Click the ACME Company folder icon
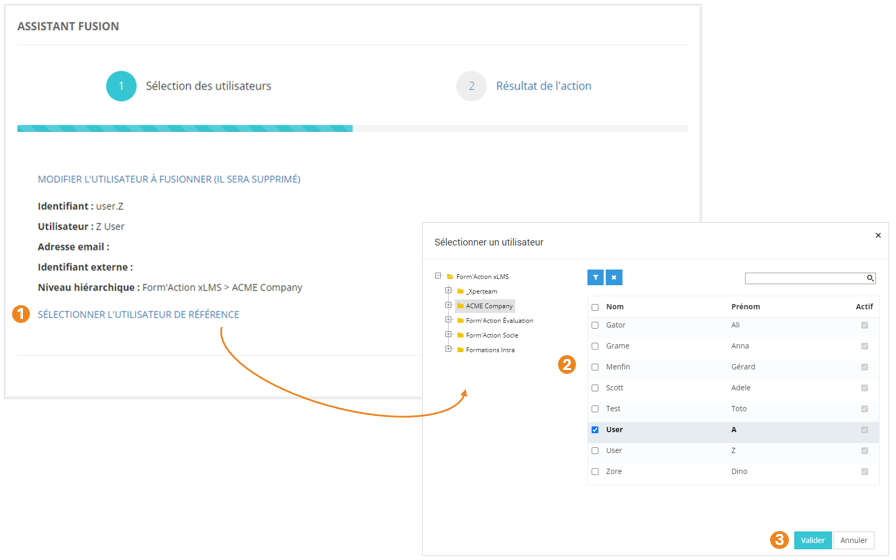The height and width of the screenshot is (560, 896). tap(460, 306)
